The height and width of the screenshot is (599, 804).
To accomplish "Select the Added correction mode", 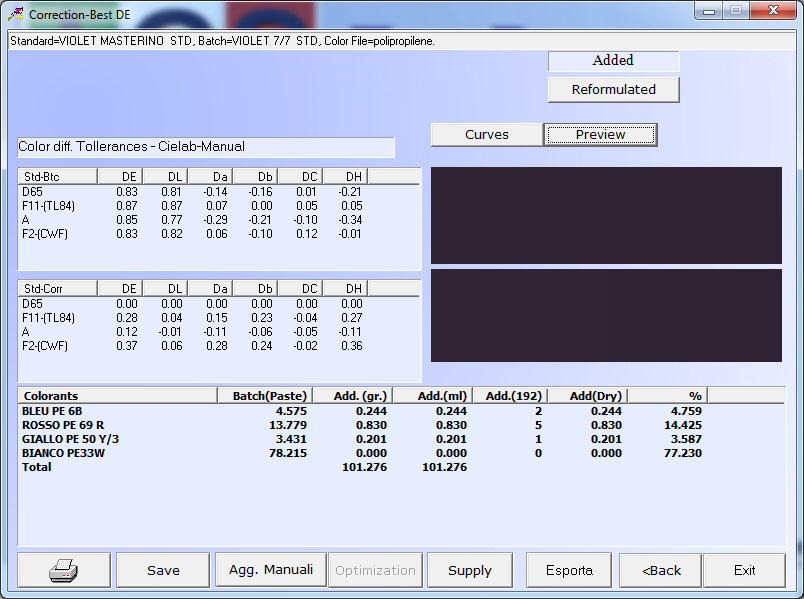I will click(613, 61).
